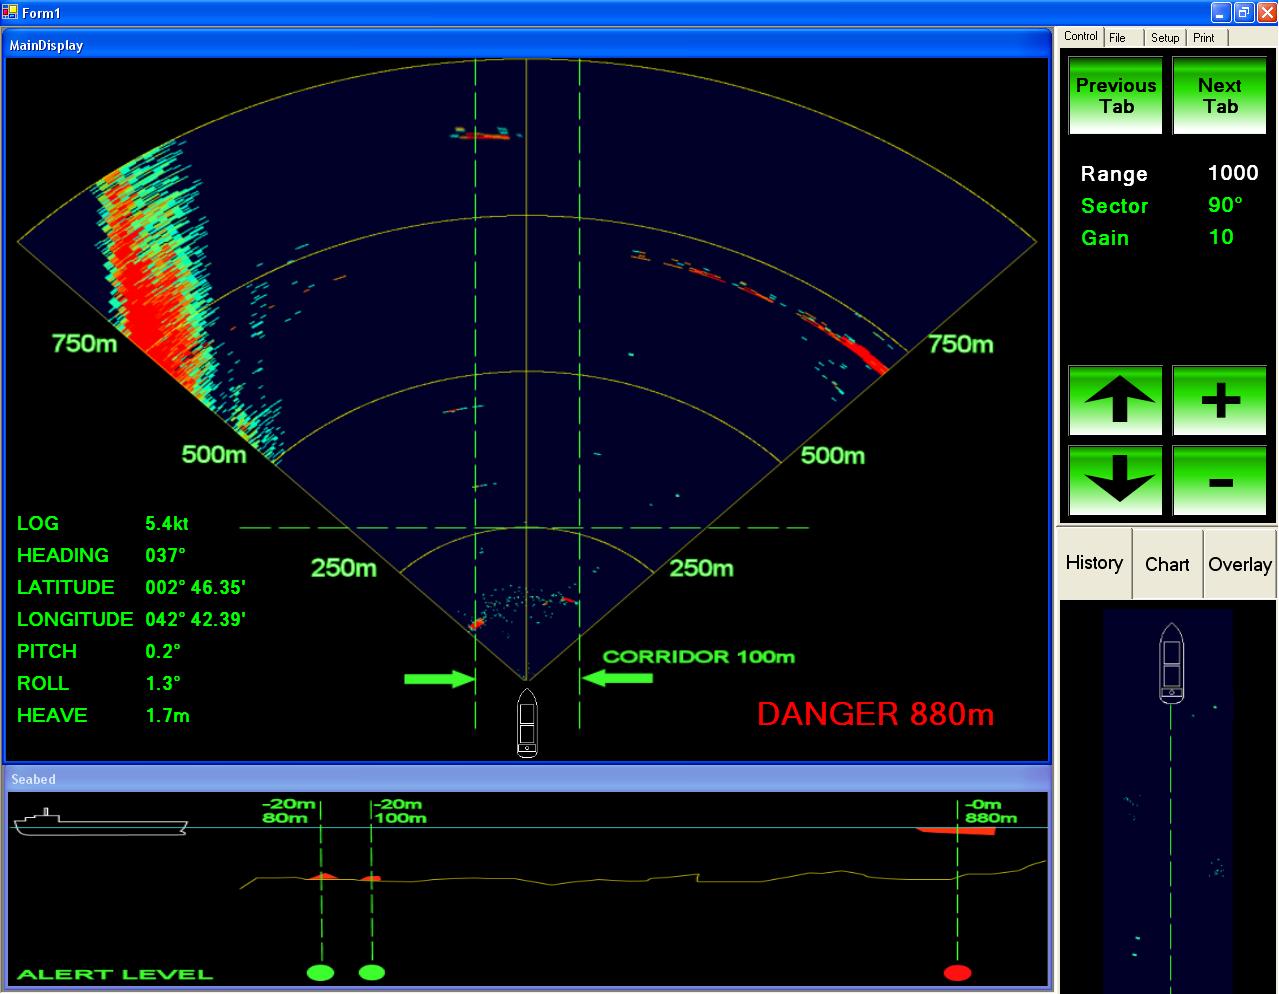This screenshot has height=994, width=1279.
Task: Open the Setup tab
Action: (x=1164, y=38)
